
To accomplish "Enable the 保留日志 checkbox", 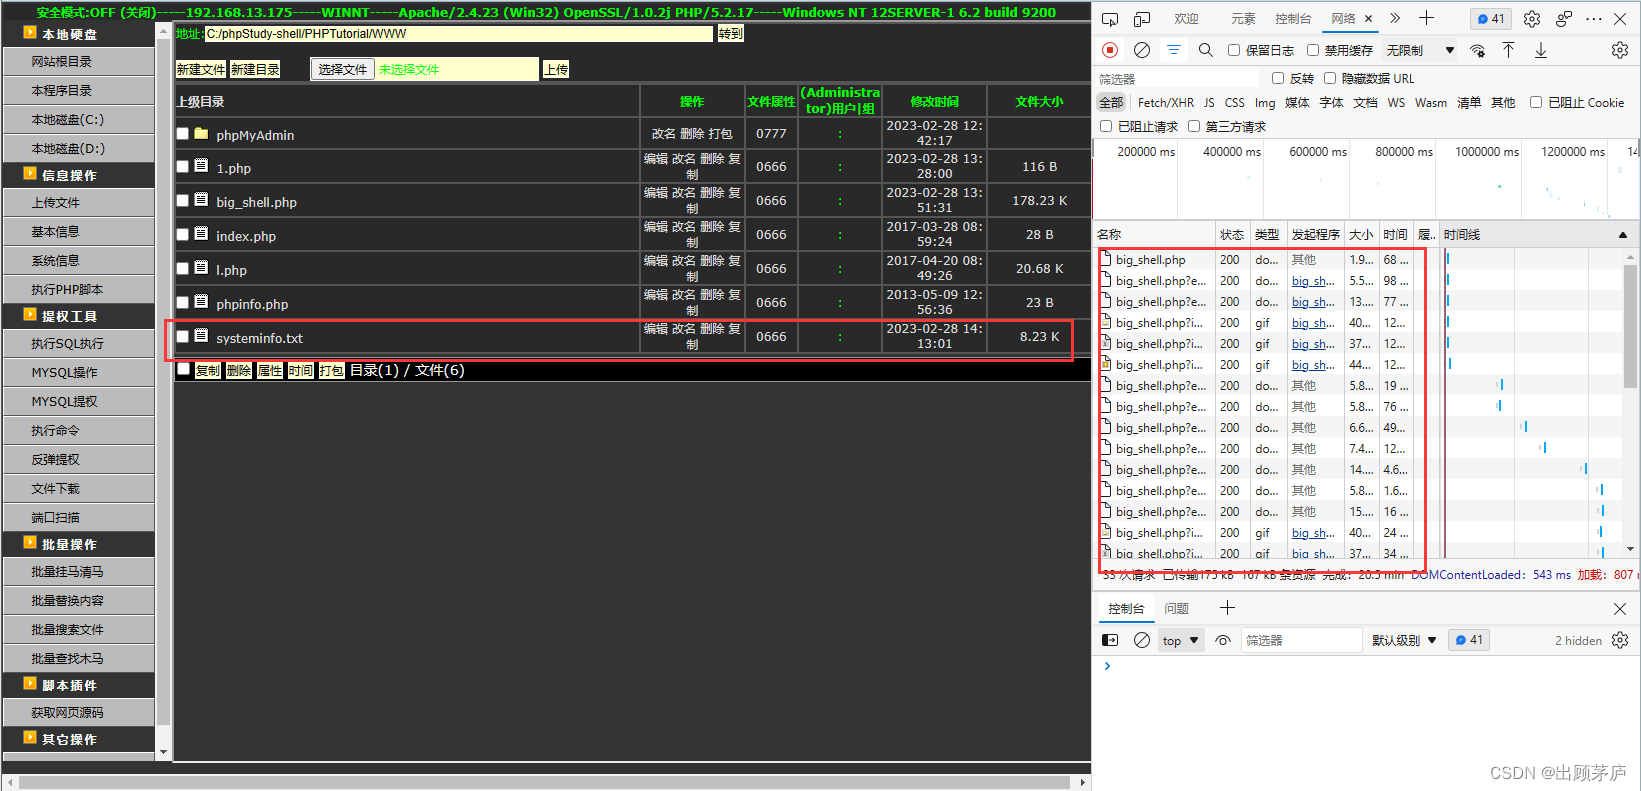I will (1234, 50).
